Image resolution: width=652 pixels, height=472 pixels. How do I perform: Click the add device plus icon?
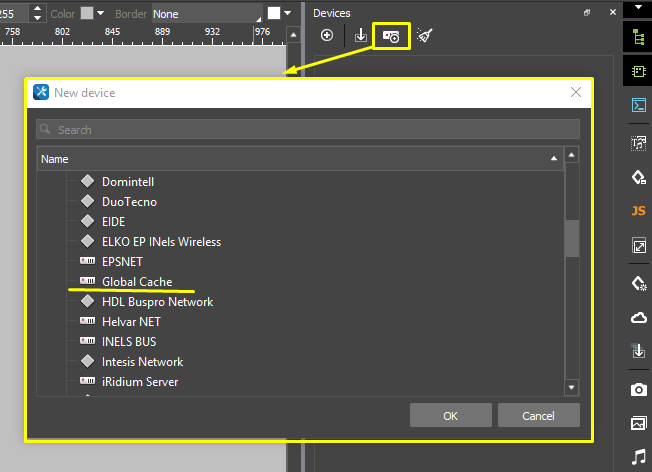(x=327, y=36)
